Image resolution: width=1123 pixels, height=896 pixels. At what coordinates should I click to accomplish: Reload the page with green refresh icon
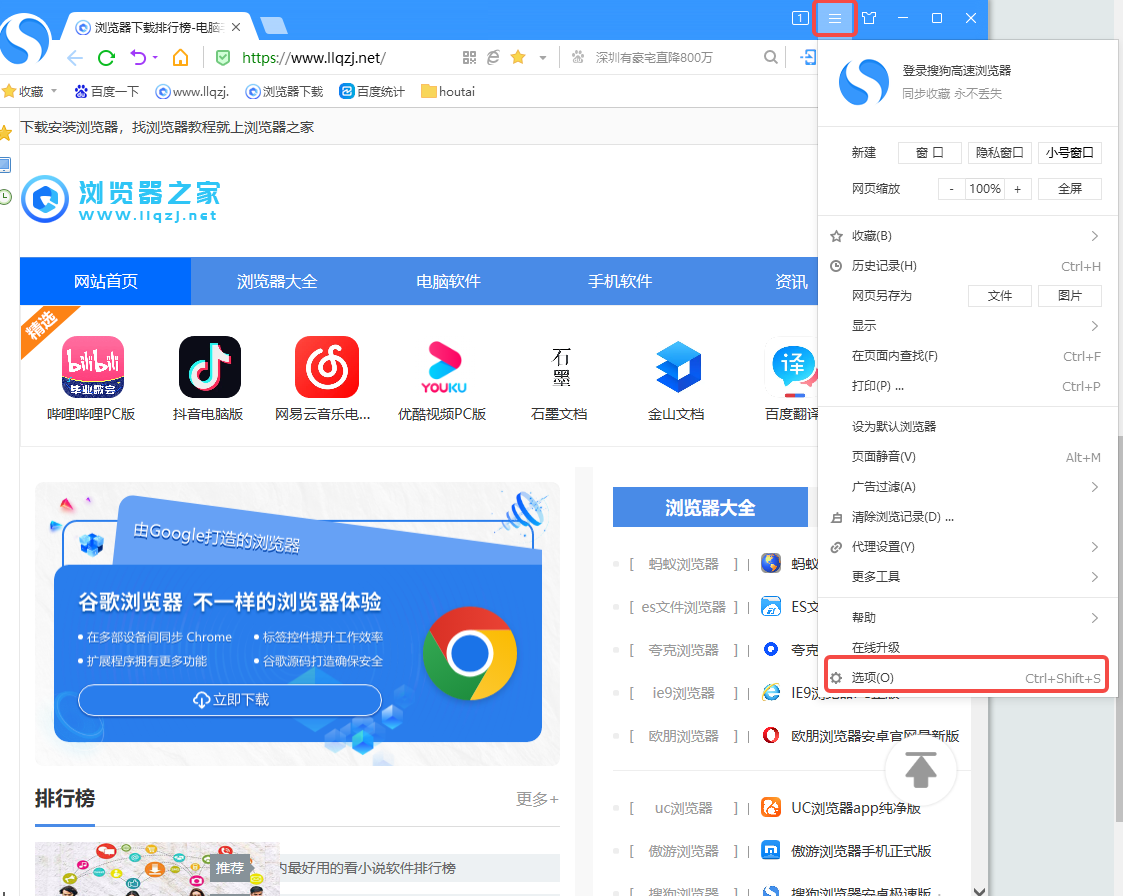click(x=106, y=58)
